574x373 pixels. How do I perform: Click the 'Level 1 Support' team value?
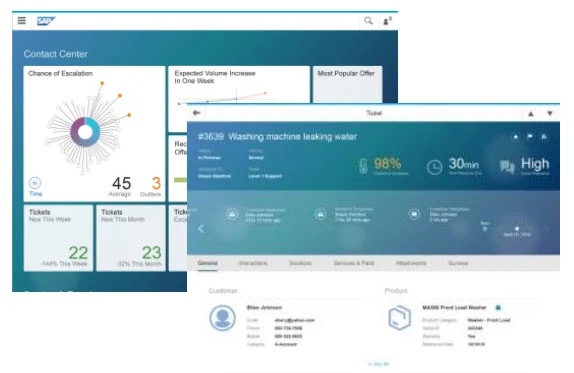(x=265, y=176)
